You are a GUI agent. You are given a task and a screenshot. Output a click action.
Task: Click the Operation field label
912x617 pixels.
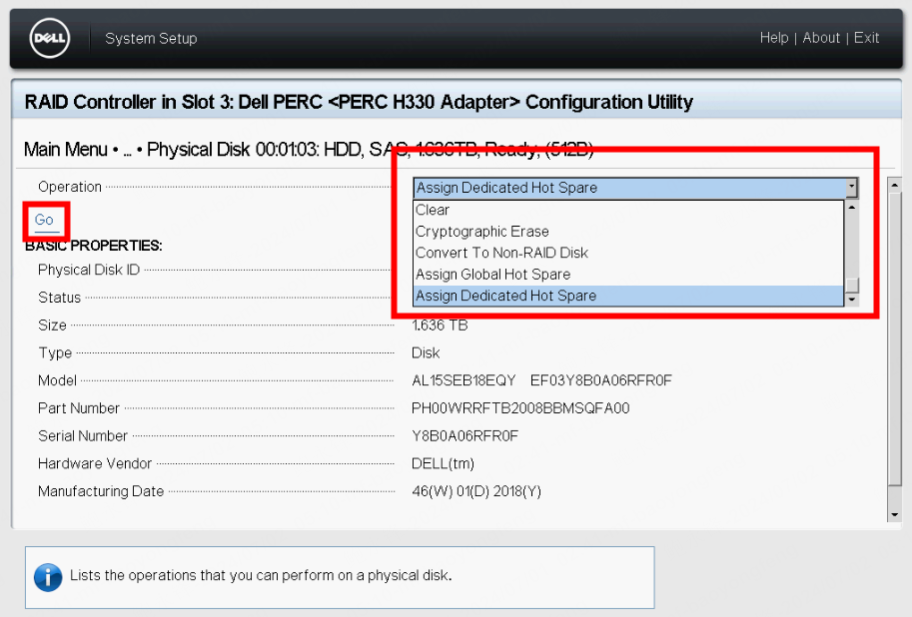click(70, 187)
